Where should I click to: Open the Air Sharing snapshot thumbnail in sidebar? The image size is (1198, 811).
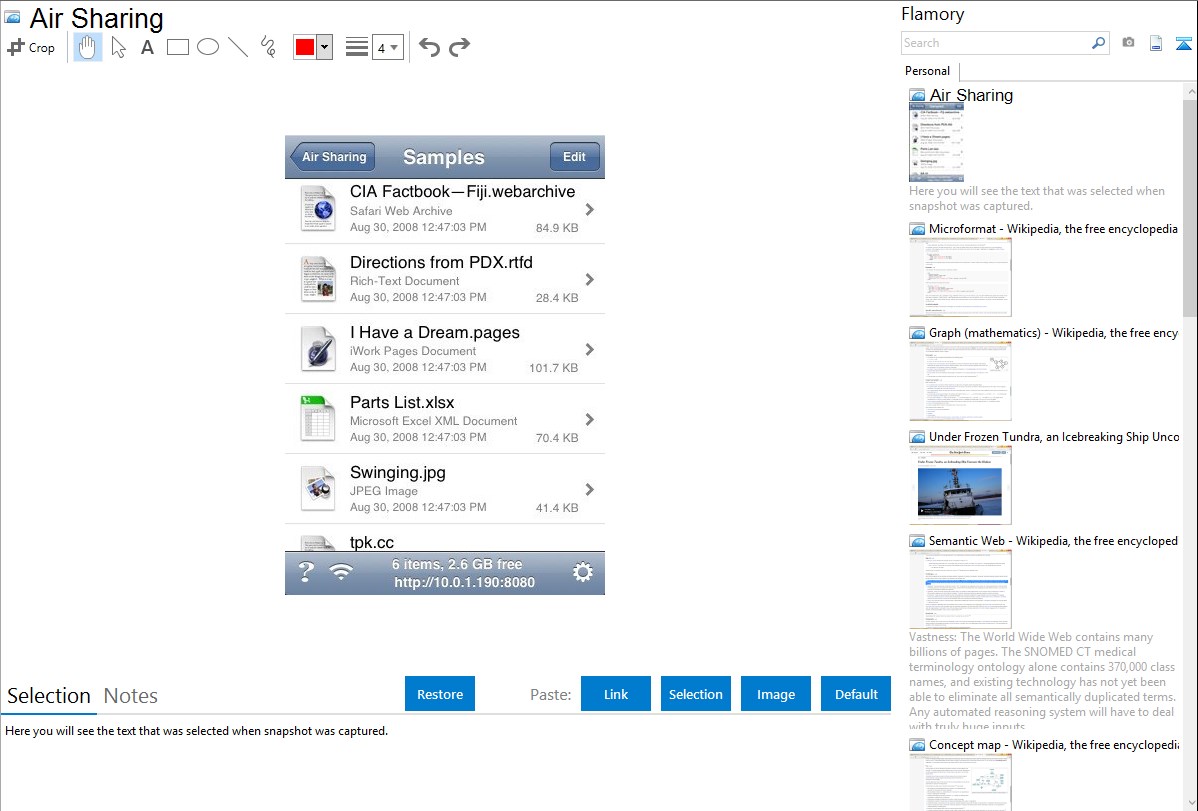pos(937,143)
